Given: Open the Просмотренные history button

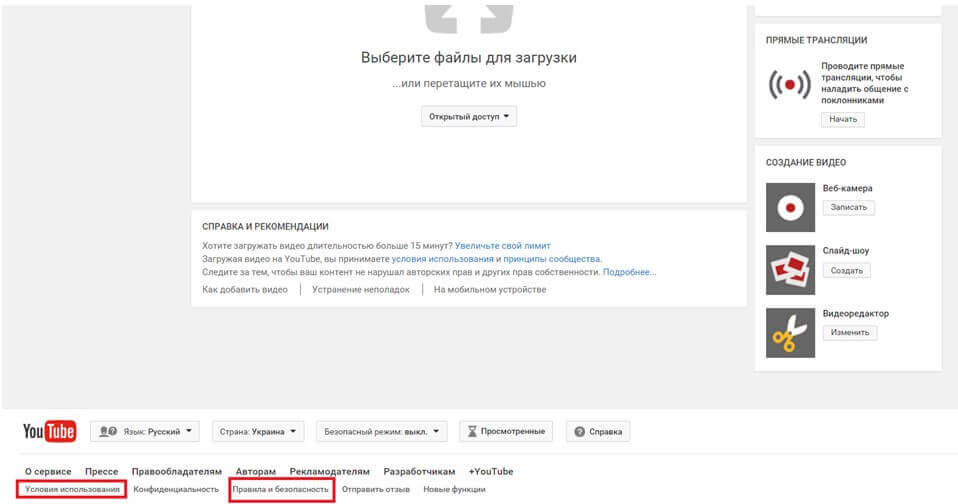Looking at the screenshot, I should click(x=506, y=431).
